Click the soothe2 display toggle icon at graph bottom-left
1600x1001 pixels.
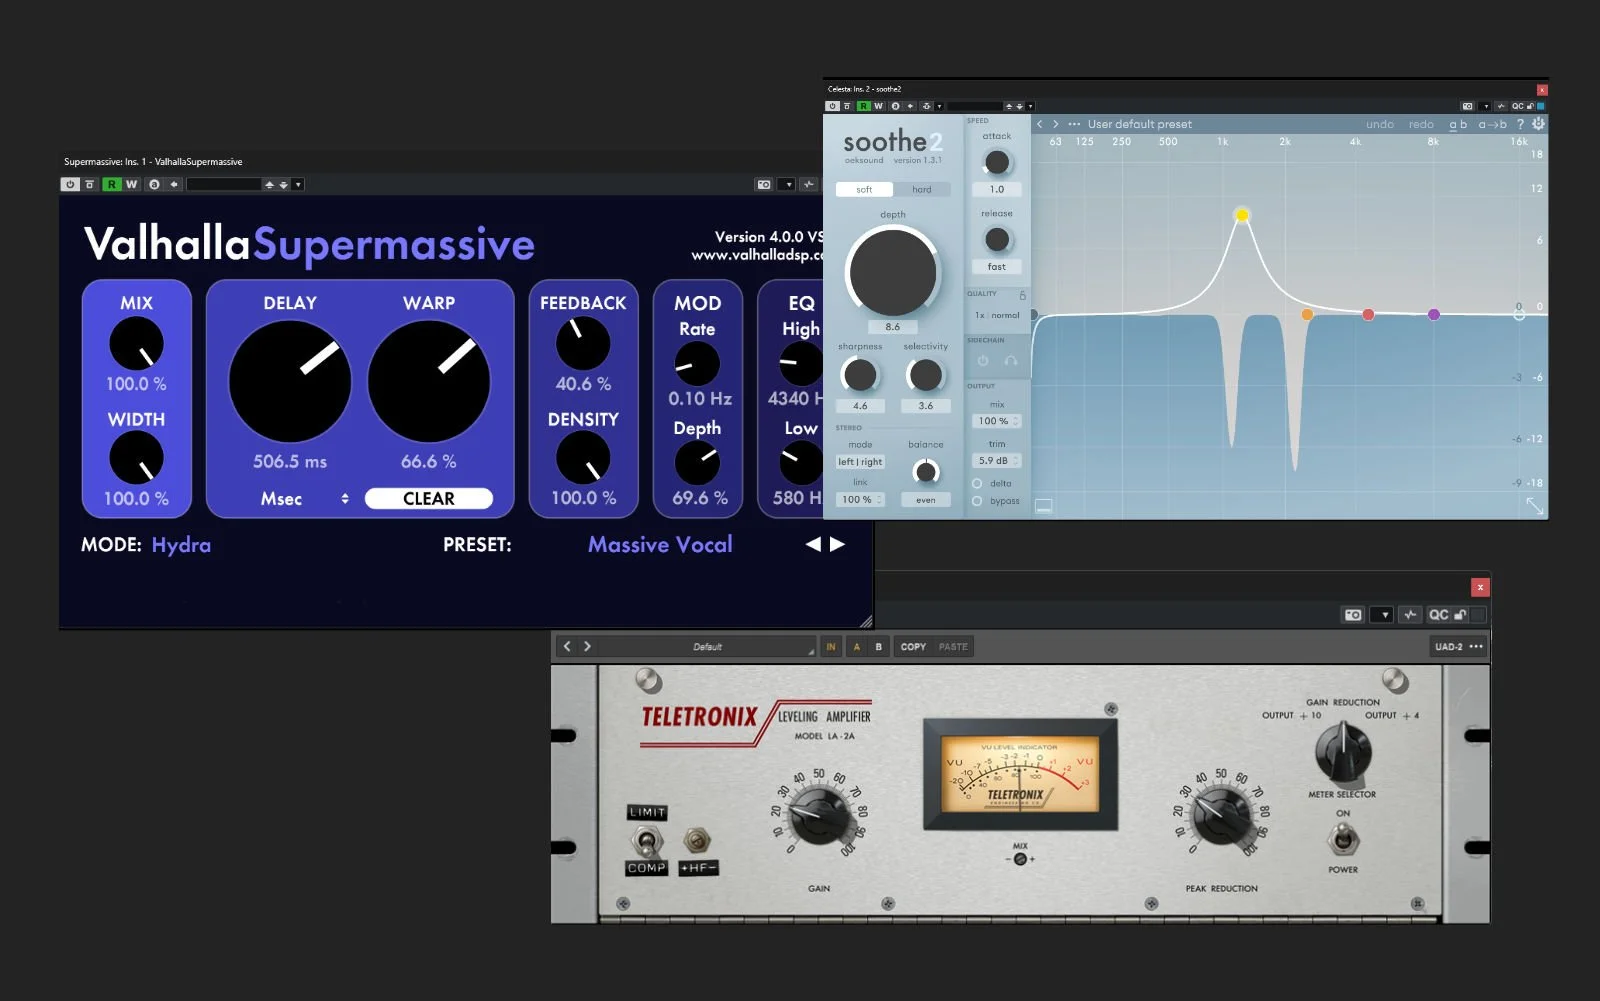[1043, 506]
